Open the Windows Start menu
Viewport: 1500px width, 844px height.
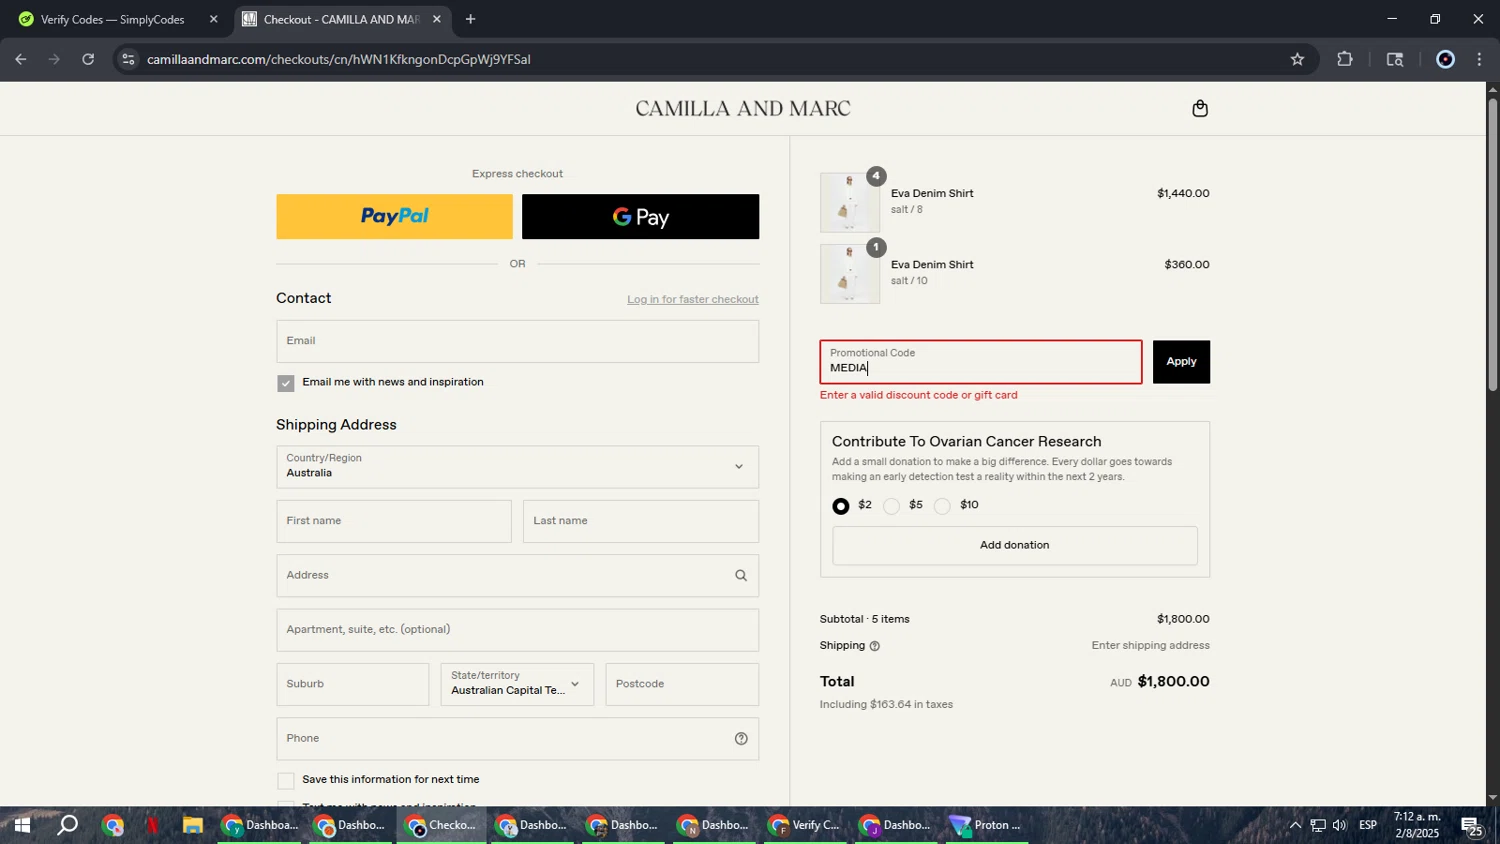(21, 825)
